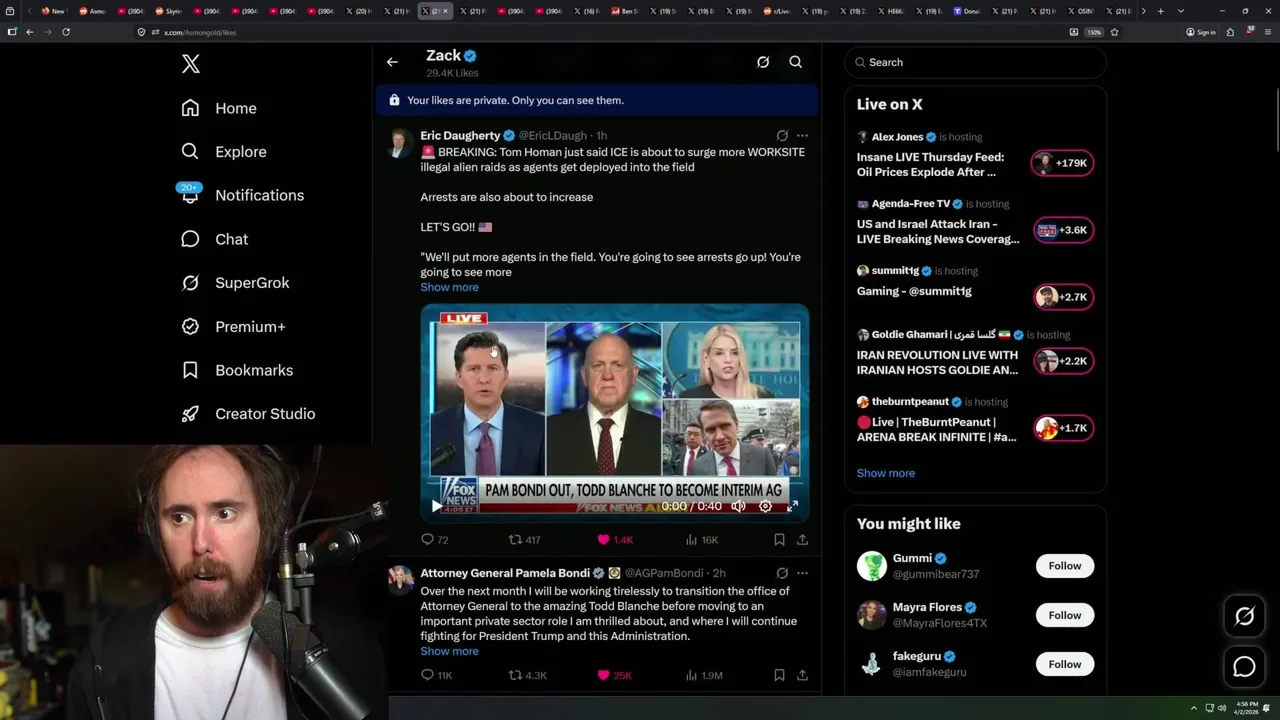Expand Eric Daugherty's post with Show more
The image size is (1280, 720).
click(x=449, y=287)
